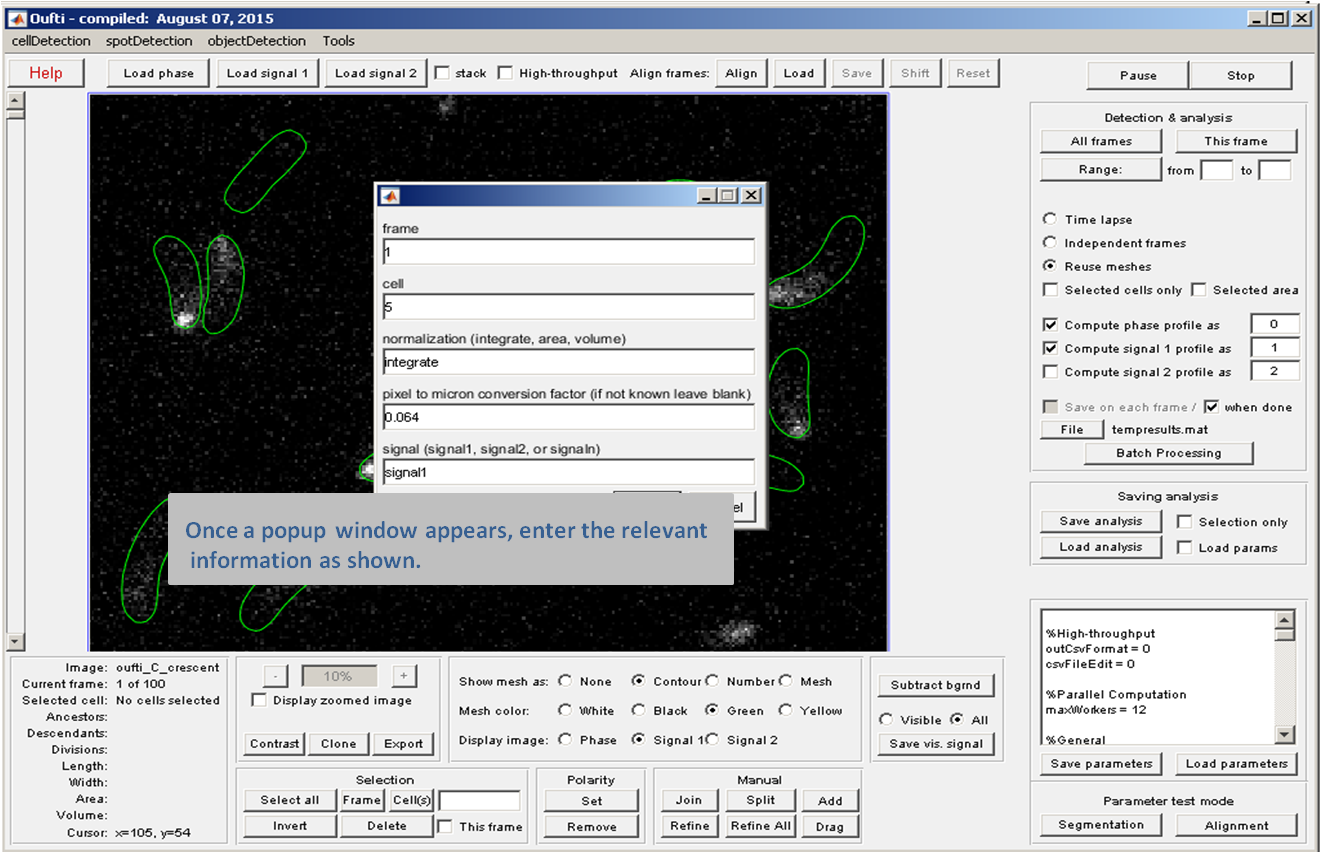Toggle Selected area checkbox
The height and width of the screenshot is (853, 1322).
[1199, 290]
